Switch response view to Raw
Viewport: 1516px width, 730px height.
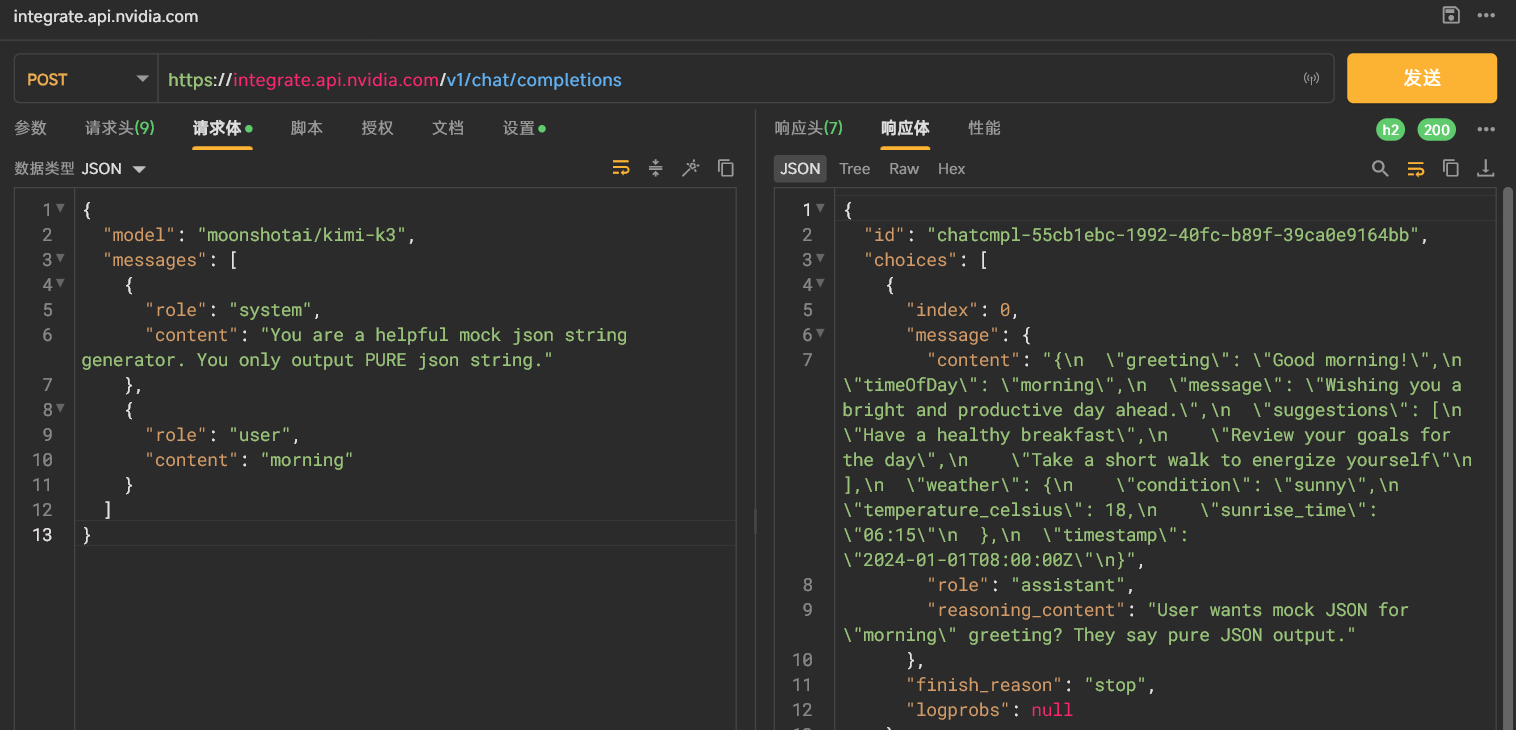pos(904,169)
